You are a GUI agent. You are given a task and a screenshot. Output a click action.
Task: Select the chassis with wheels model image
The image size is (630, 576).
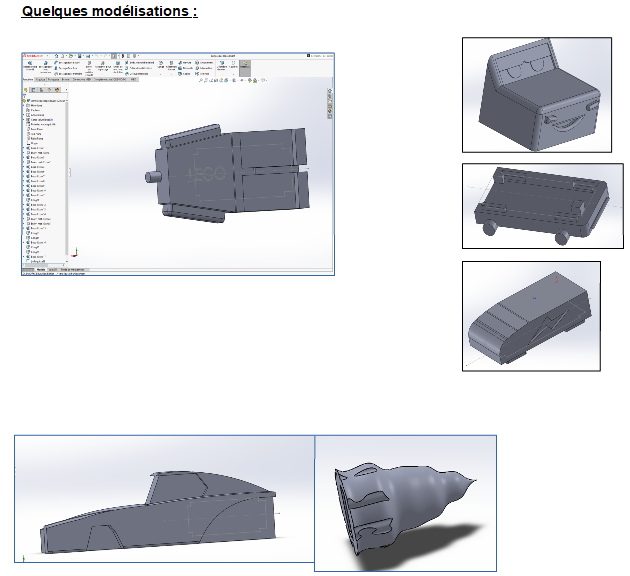[536, 205]
